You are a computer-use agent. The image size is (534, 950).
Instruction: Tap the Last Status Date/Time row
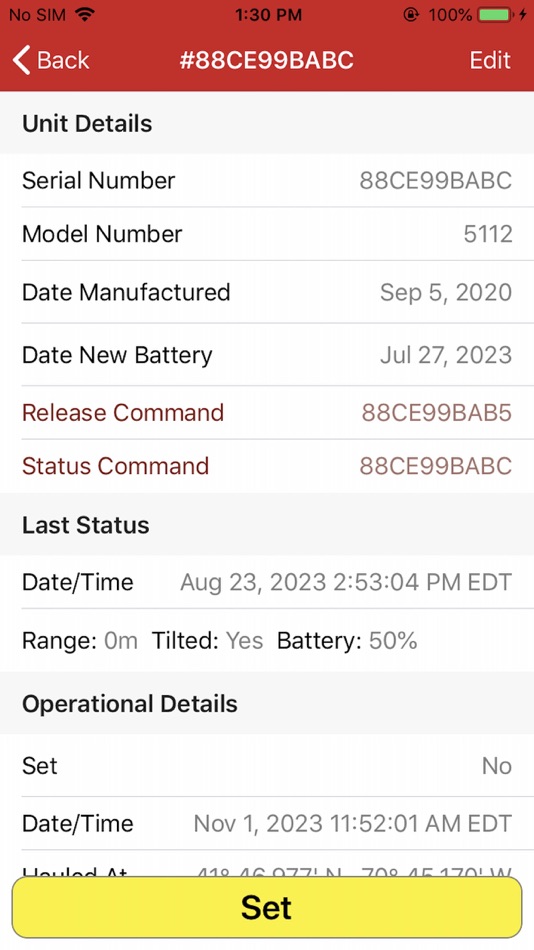point(267,582)
